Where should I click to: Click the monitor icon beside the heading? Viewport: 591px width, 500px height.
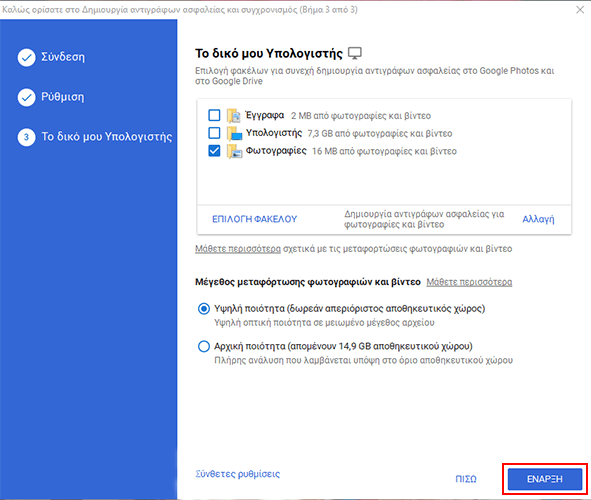tap(354, 53)
